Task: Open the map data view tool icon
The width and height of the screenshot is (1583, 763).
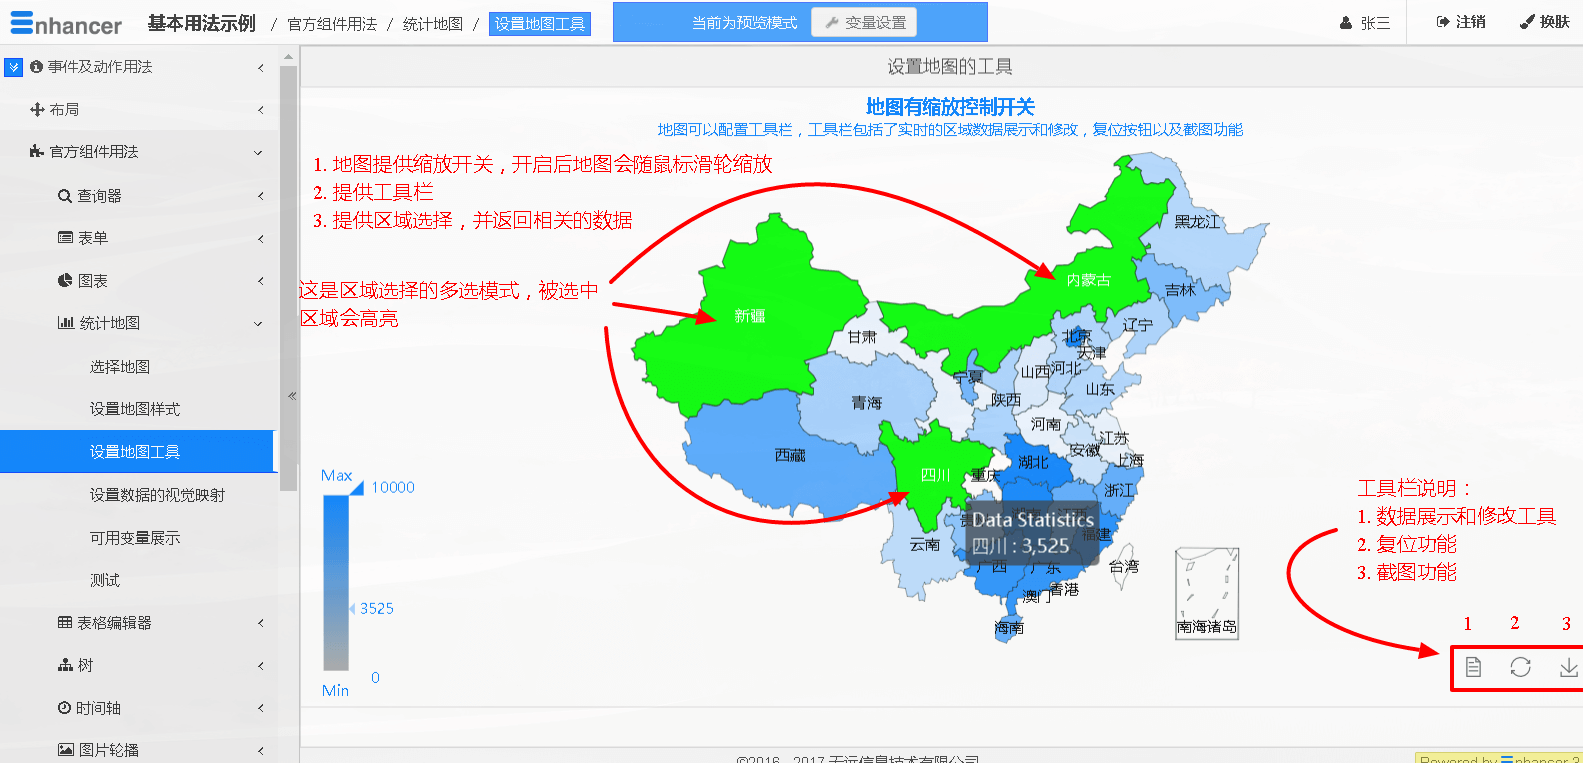Action: pos(1473,667)
